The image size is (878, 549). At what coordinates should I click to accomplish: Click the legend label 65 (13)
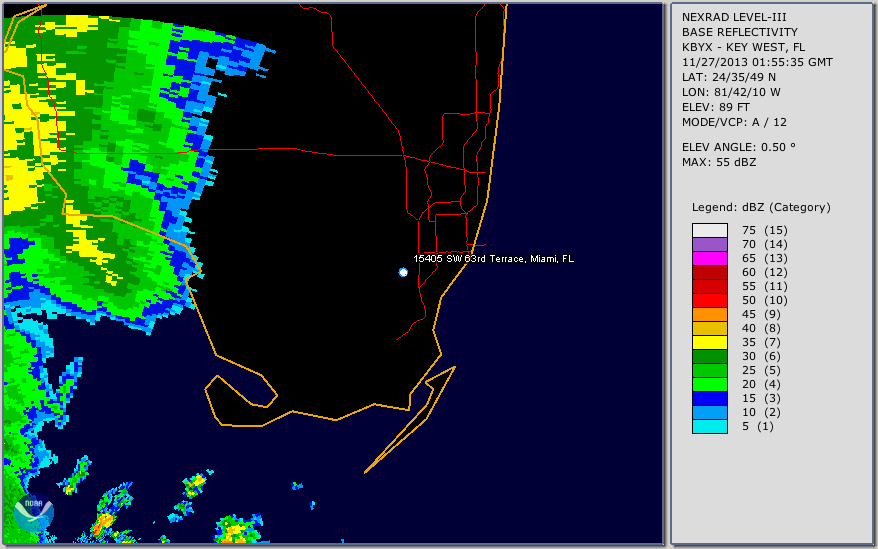(x=765, y=258)
